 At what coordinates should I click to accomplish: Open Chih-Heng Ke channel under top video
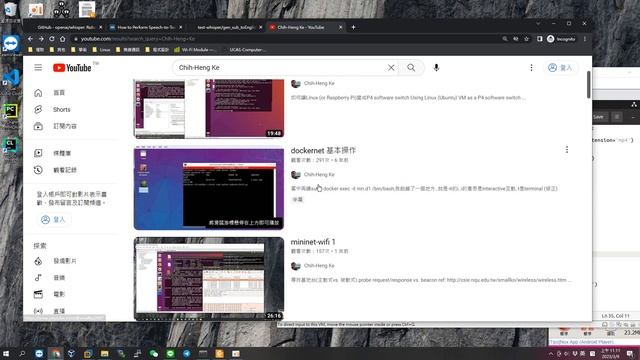(319, 83)
